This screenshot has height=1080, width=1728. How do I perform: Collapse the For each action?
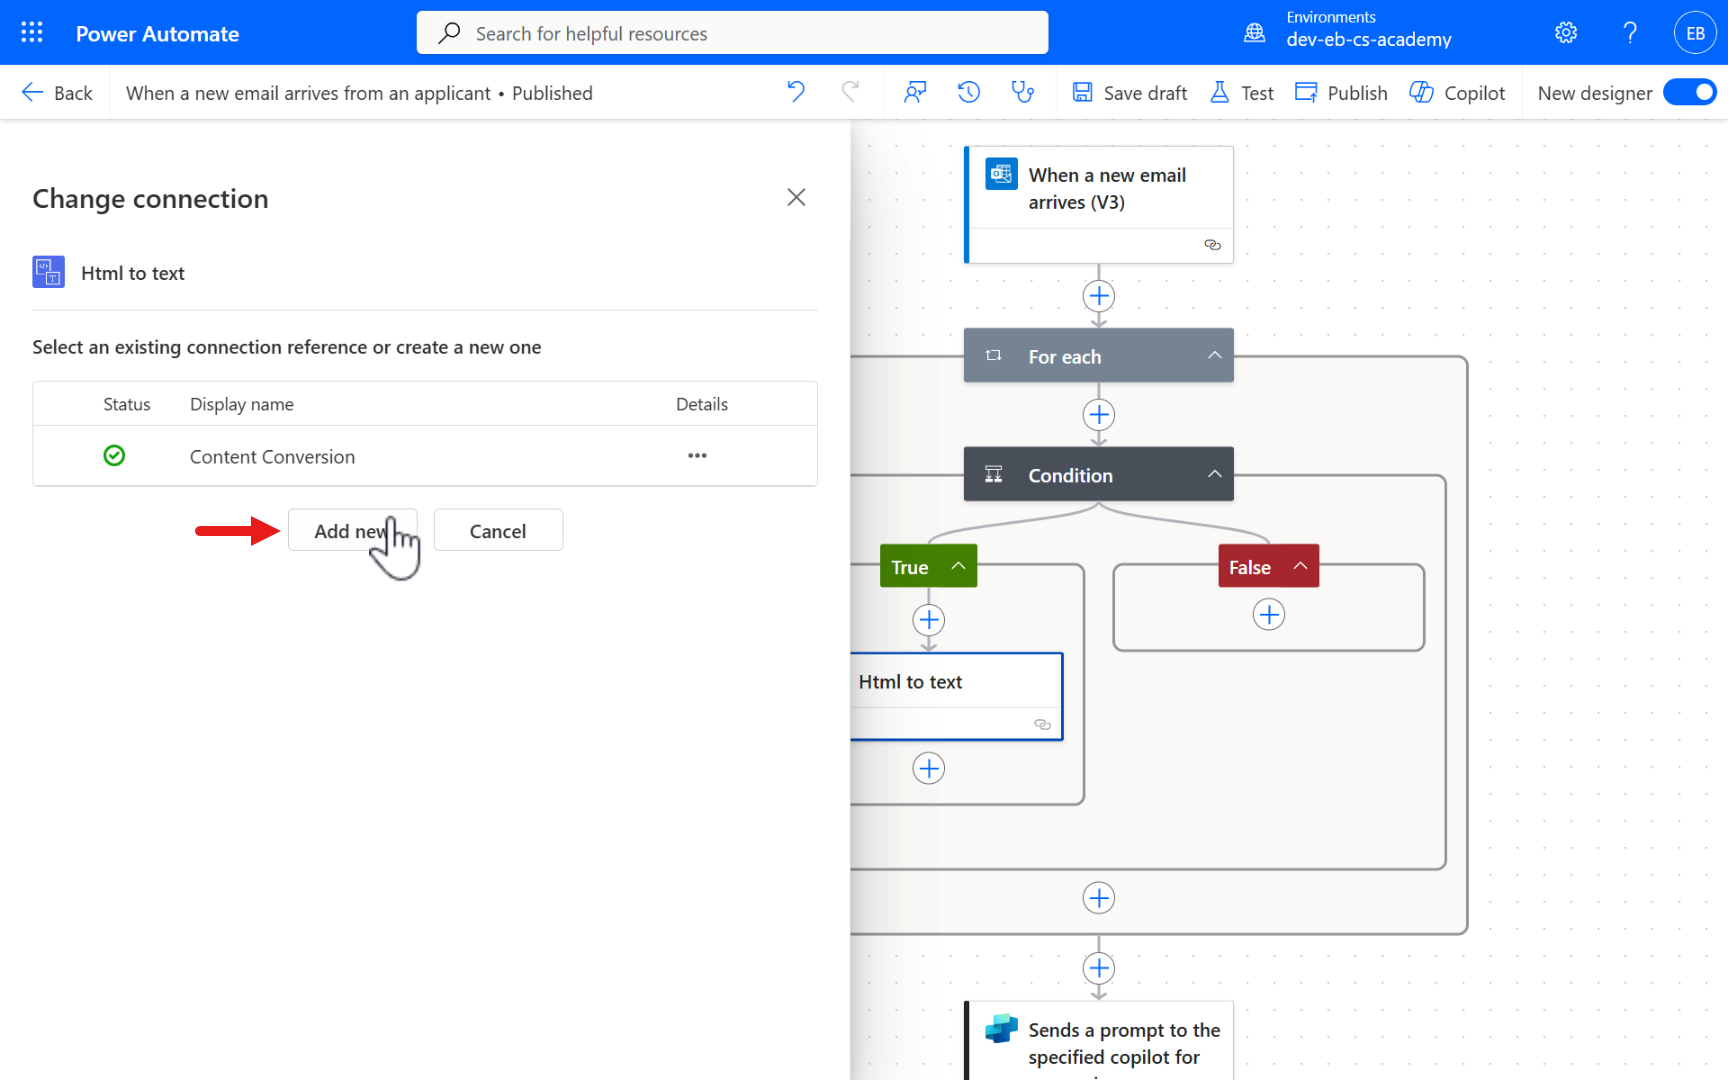(1214, 356)
